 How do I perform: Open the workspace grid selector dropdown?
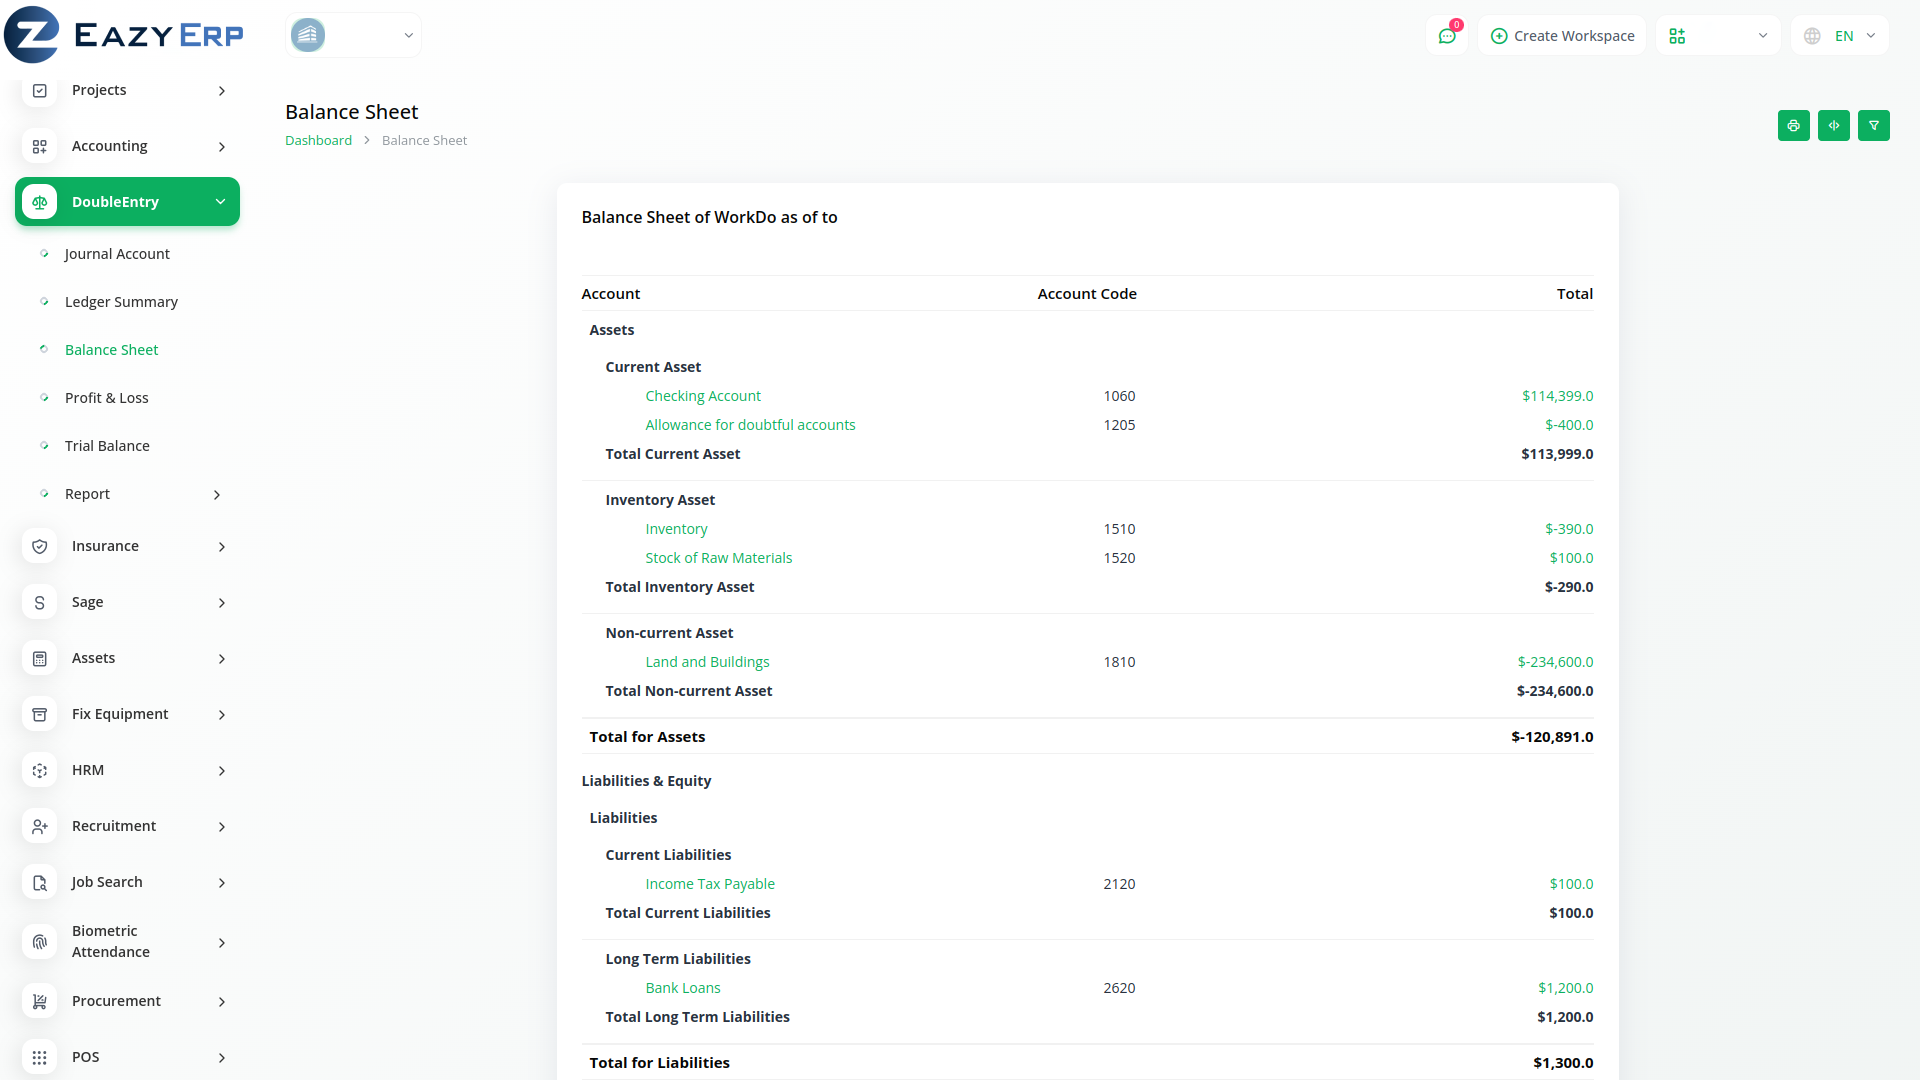click(1718, 36)
